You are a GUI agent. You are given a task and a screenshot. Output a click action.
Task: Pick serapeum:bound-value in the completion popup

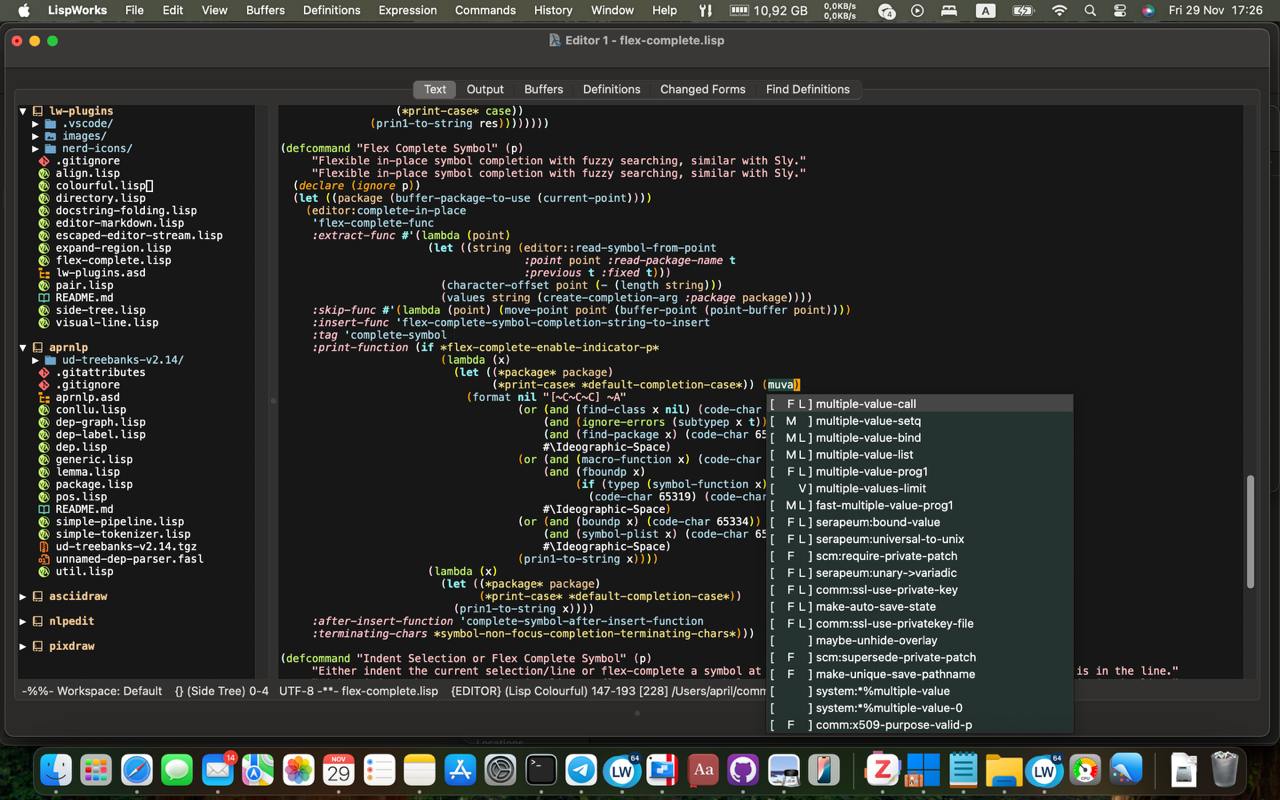877,522
